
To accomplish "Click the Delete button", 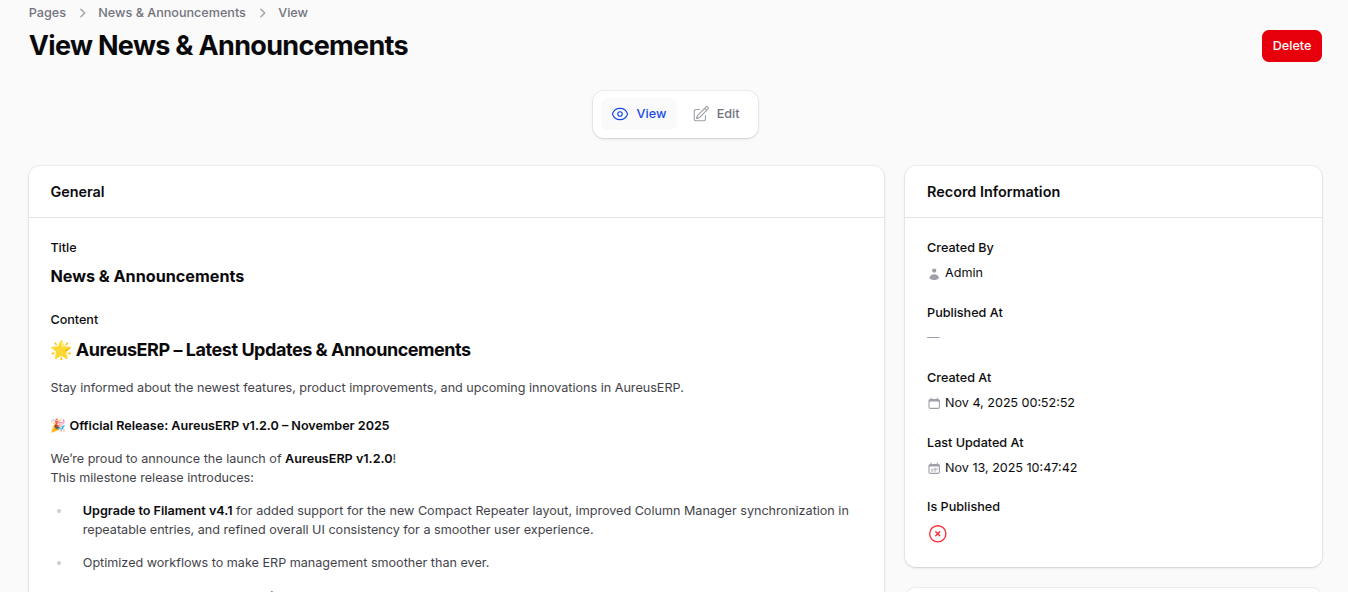I will click(1291, 45).
